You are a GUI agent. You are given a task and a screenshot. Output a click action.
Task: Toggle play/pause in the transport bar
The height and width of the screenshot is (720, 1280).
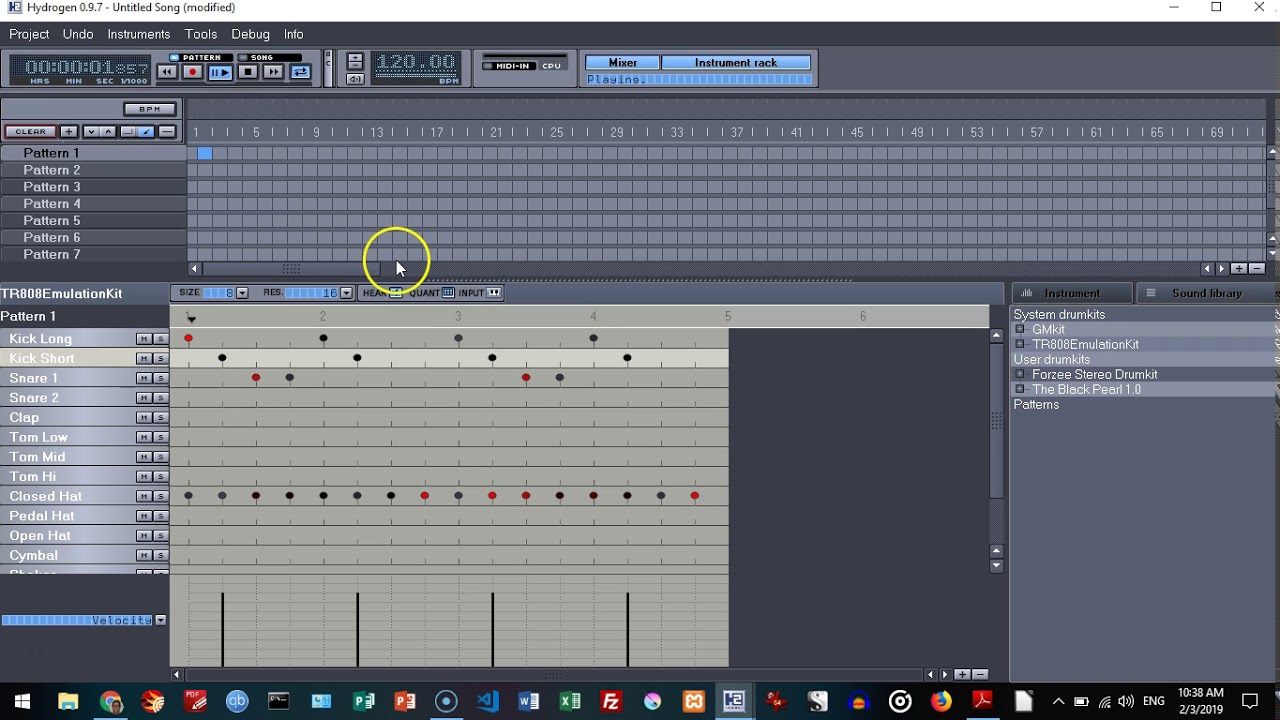pos(220,72)
